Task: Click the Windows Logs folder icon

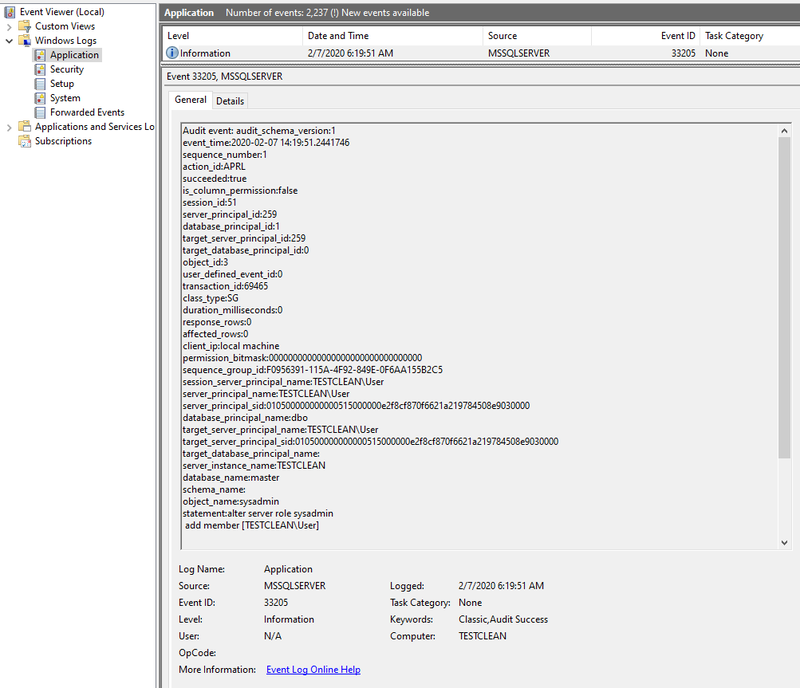Action: pyautogui.click(x=24, y=40)
